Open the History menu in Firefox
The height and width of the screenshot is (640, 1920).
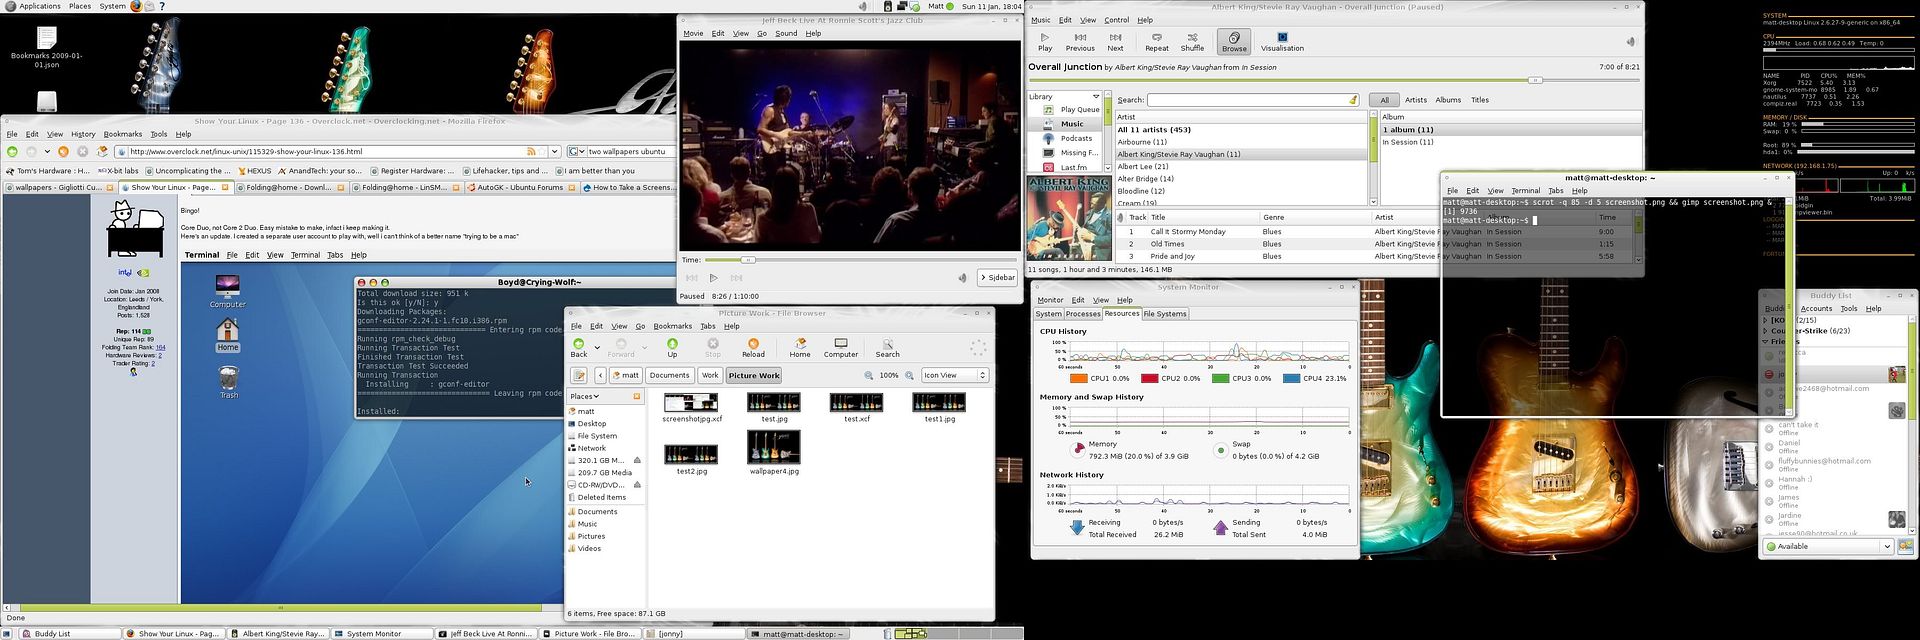(x=83, y=134)
